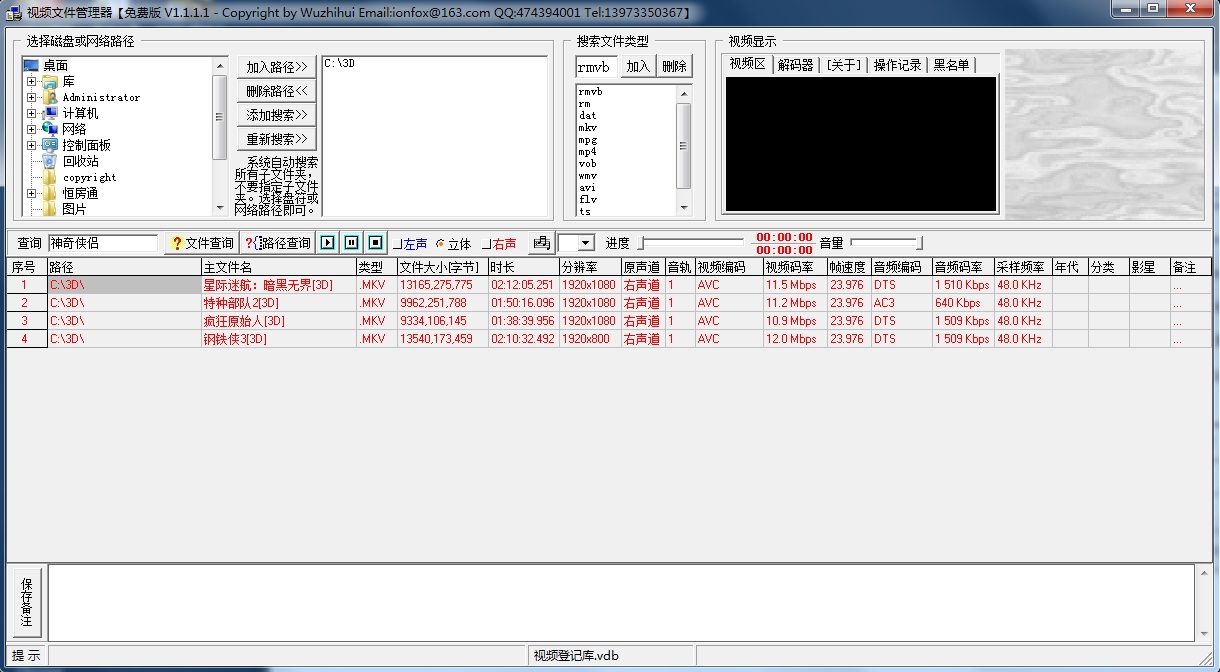Click the 主文件名 column header
The image size is (1220, 672).
point(279,268)
